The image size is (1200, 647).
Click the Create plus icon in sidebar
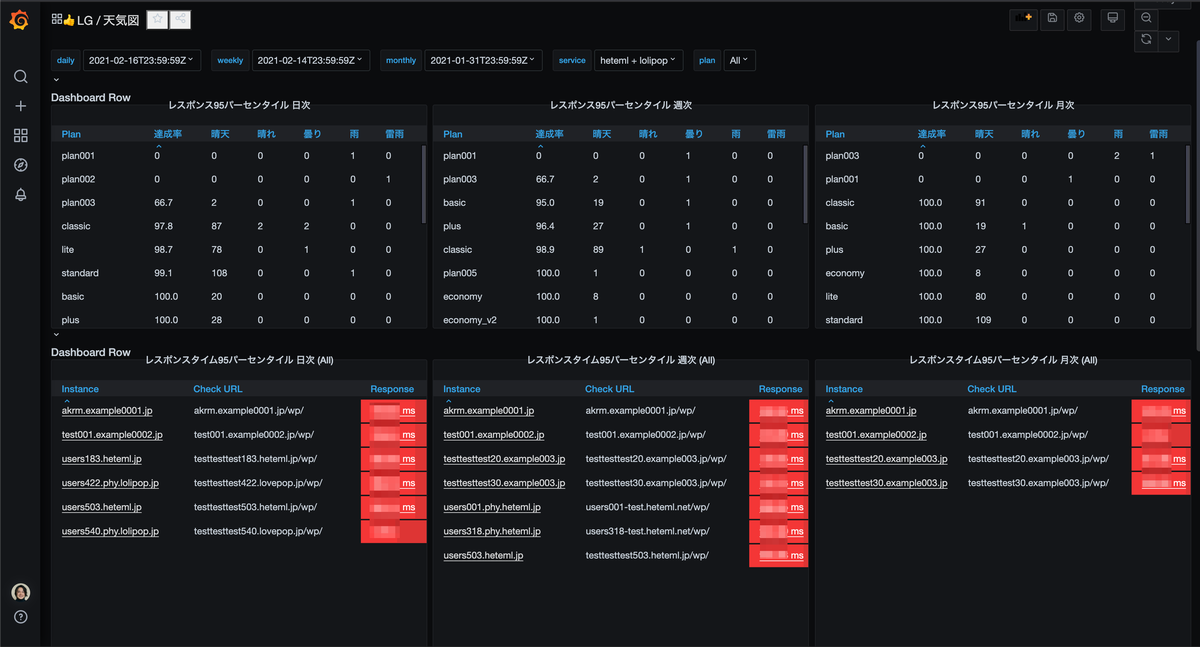coord(20,106)
